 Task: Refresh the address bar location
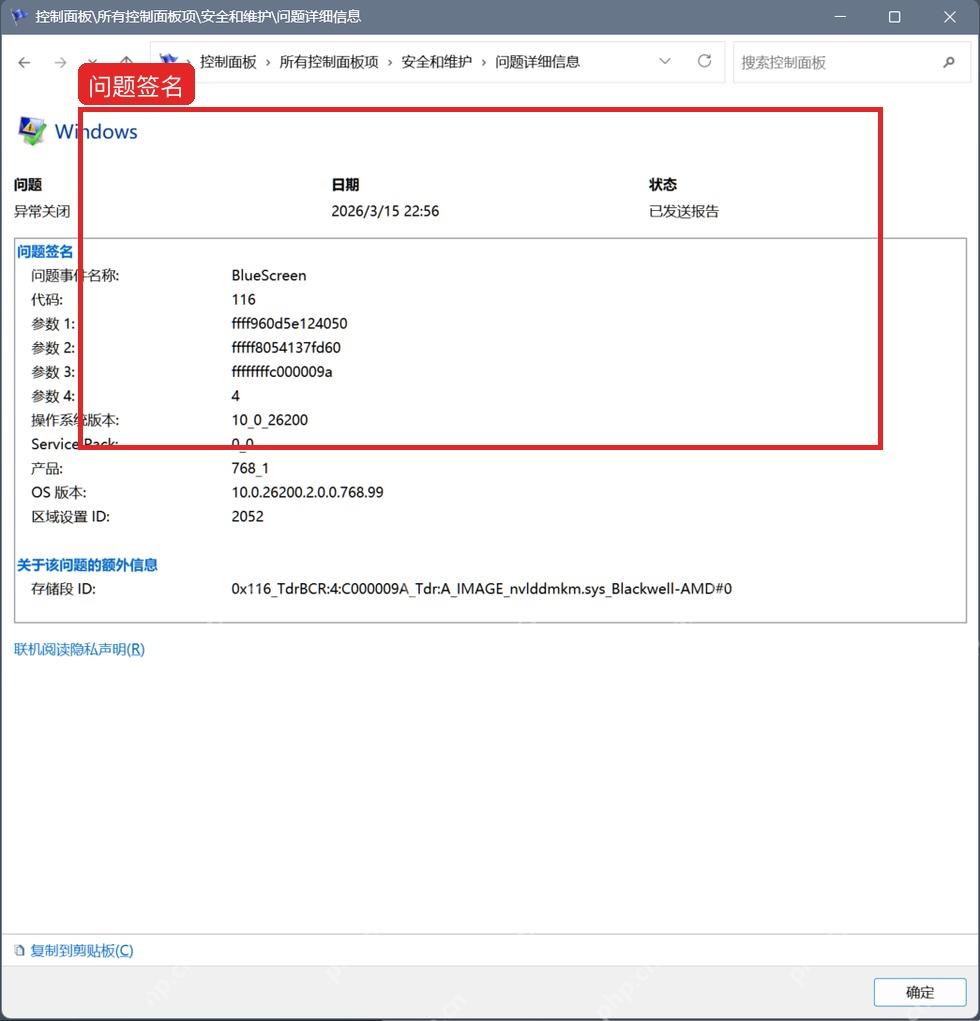click(x=705, y=61)
